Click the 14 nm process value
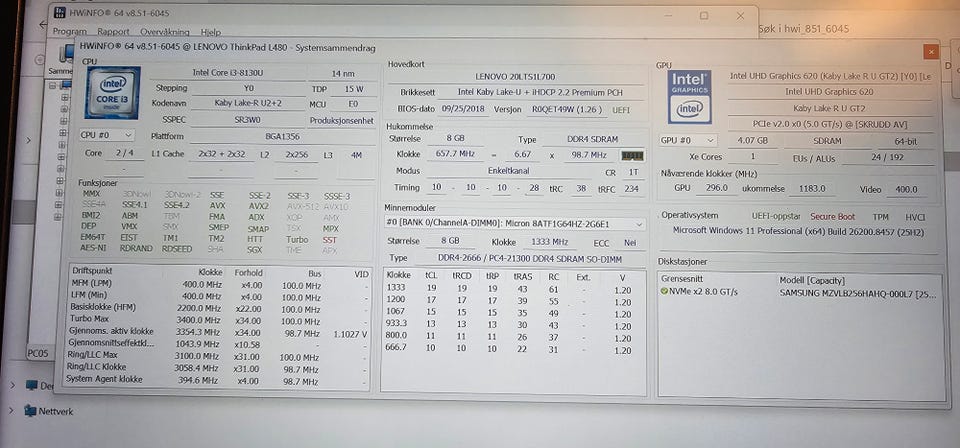Viewport: 960px width, 448px height. [343, 73]
